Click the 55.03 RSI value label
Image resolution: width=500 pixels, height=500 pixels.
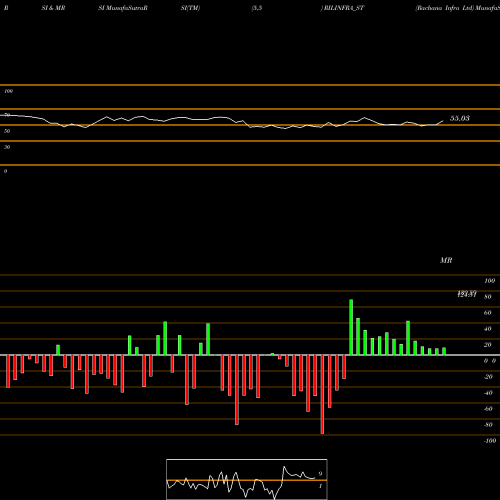pos(460,118)
